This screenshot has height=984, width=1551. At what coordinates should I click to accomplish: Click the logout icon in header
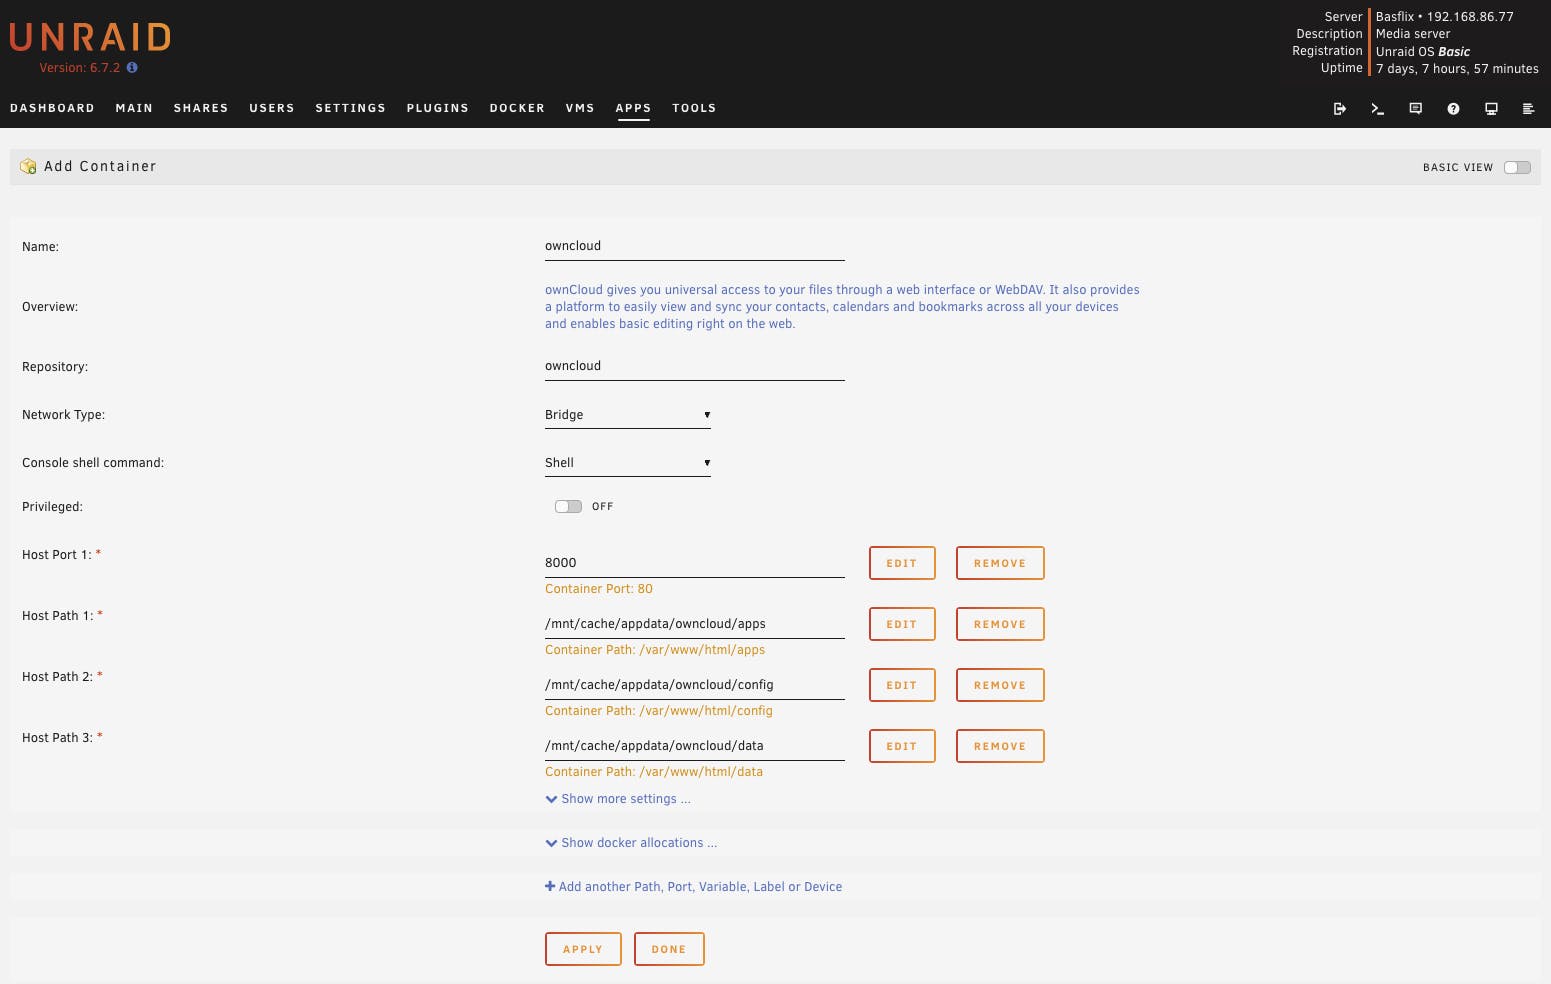pos(1340,109)
